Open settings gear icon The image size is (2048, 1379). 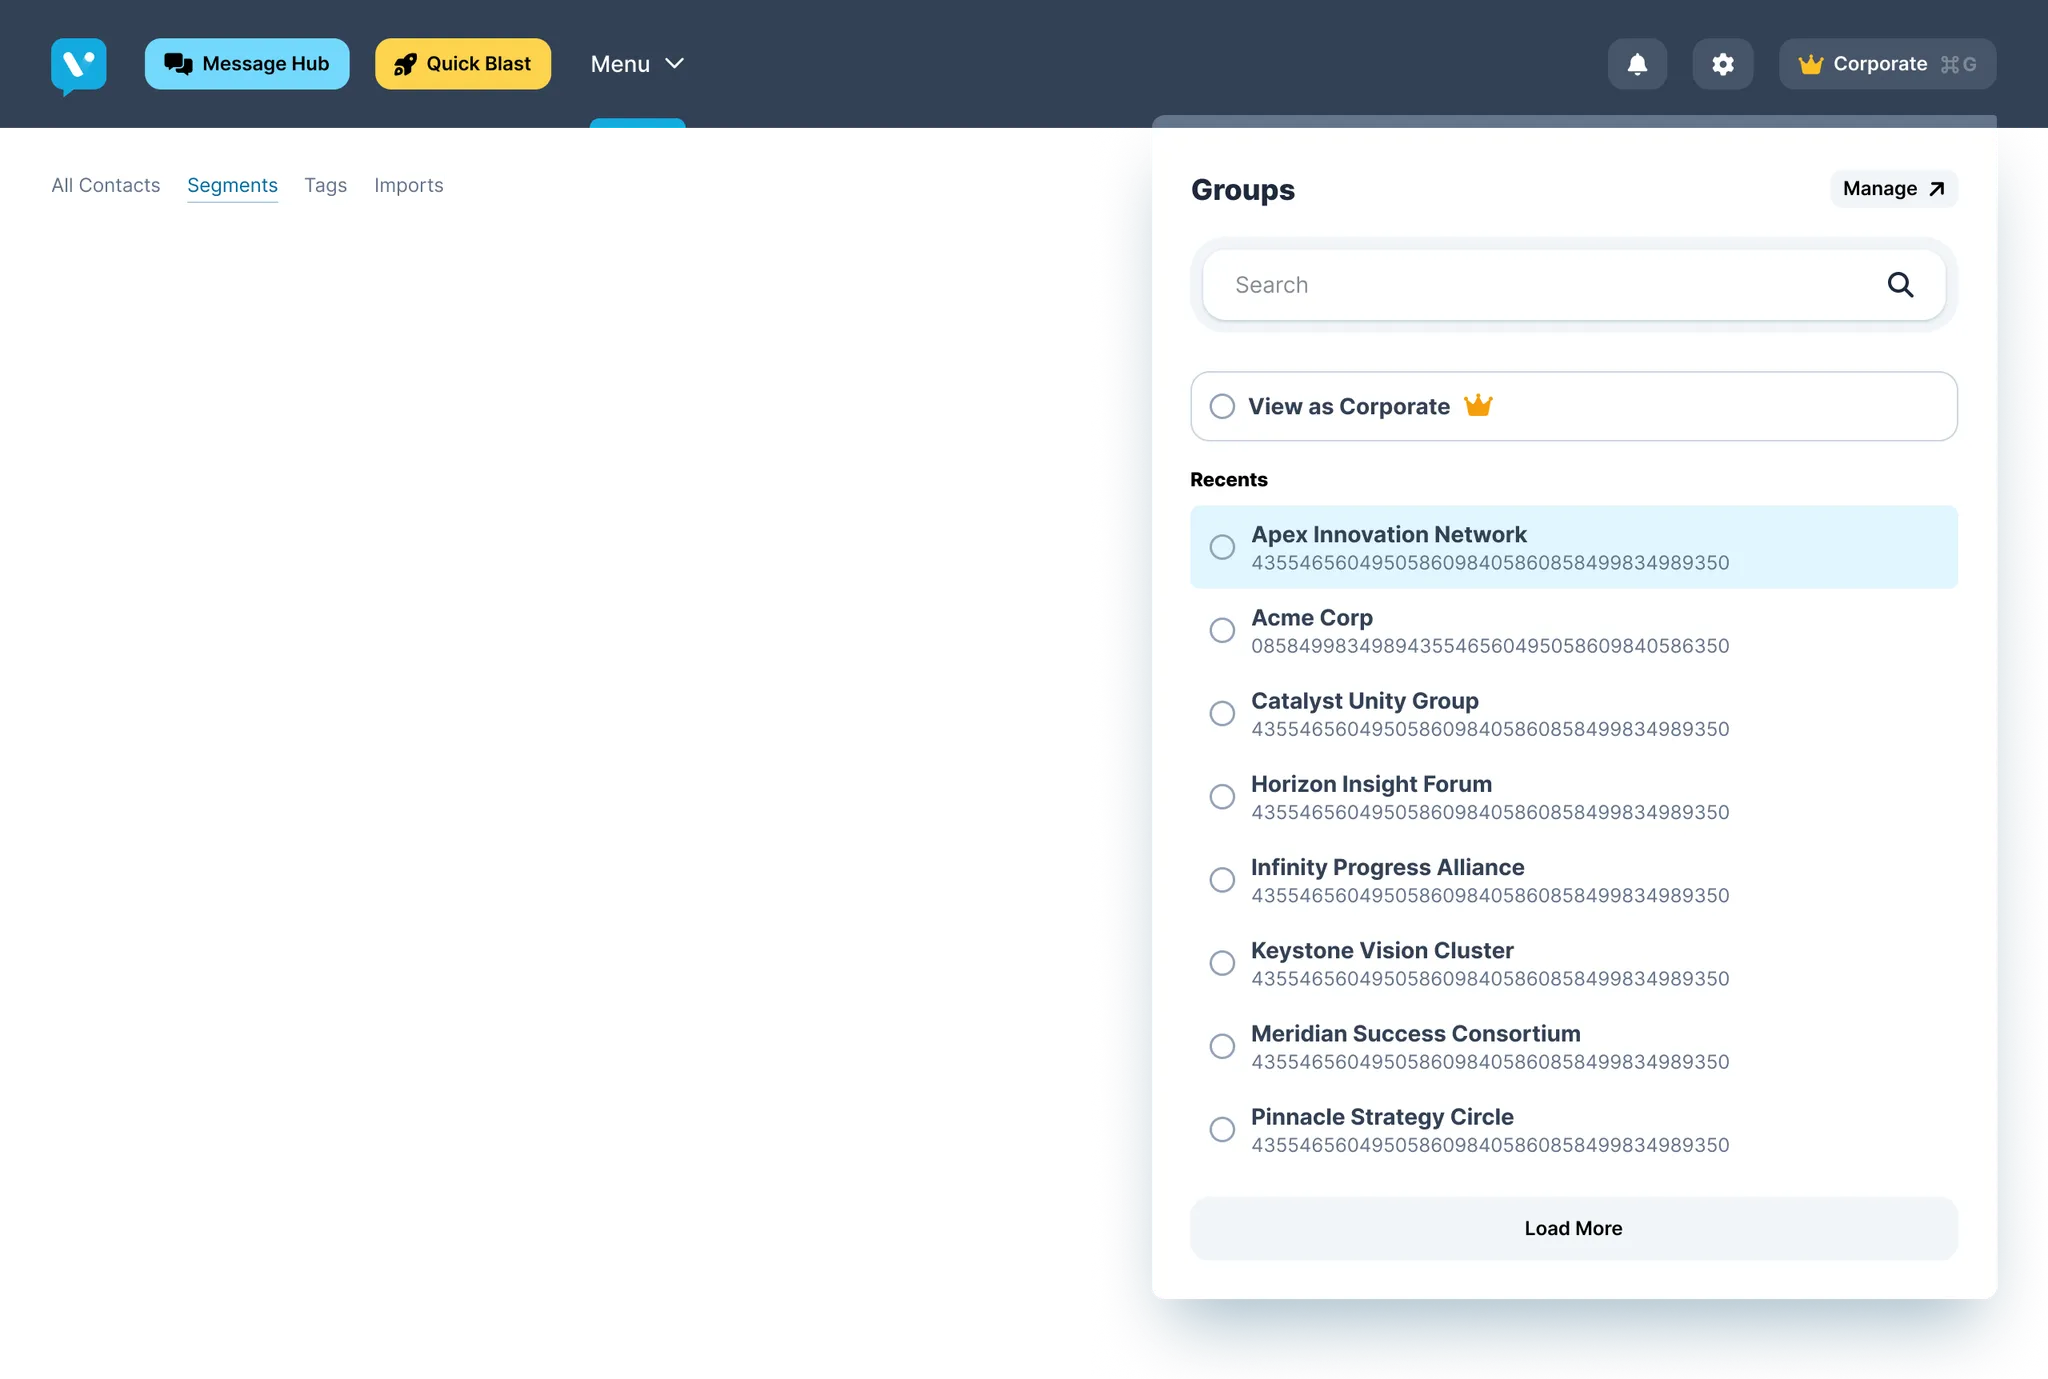tap(1722, 64)
